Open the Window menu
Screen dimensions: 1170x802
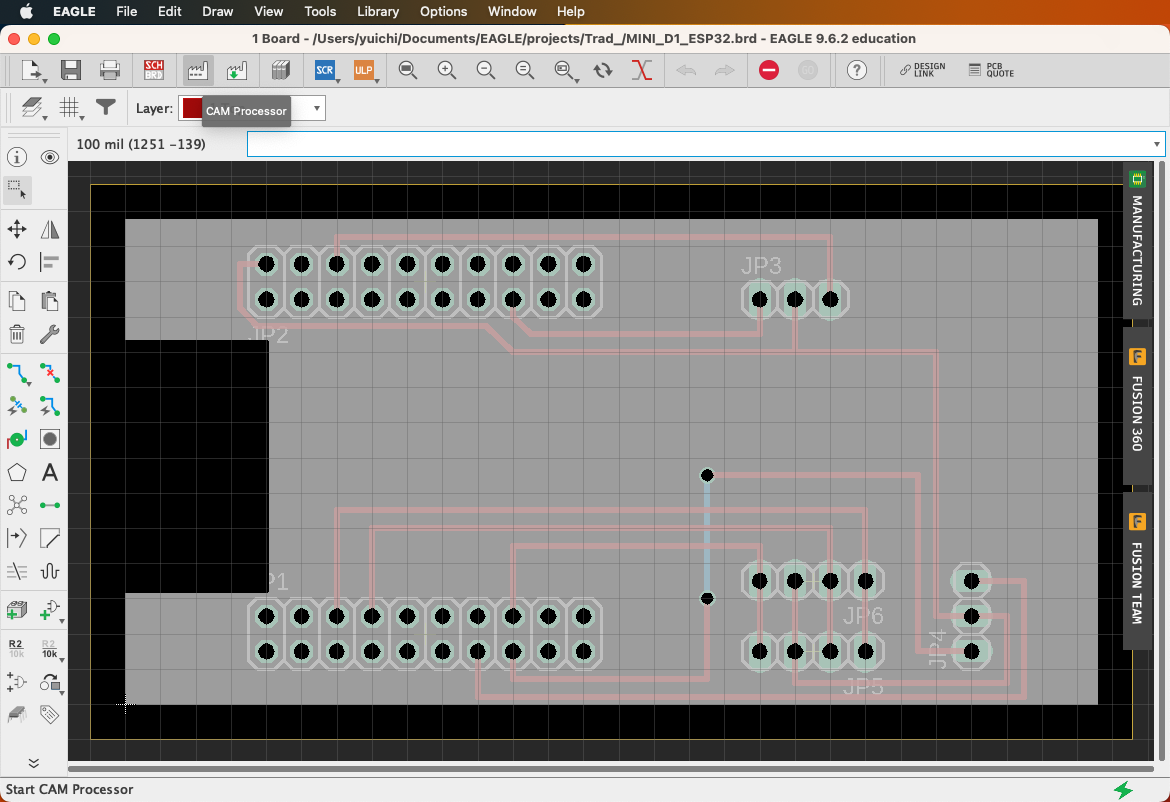(x=512, y=11)
